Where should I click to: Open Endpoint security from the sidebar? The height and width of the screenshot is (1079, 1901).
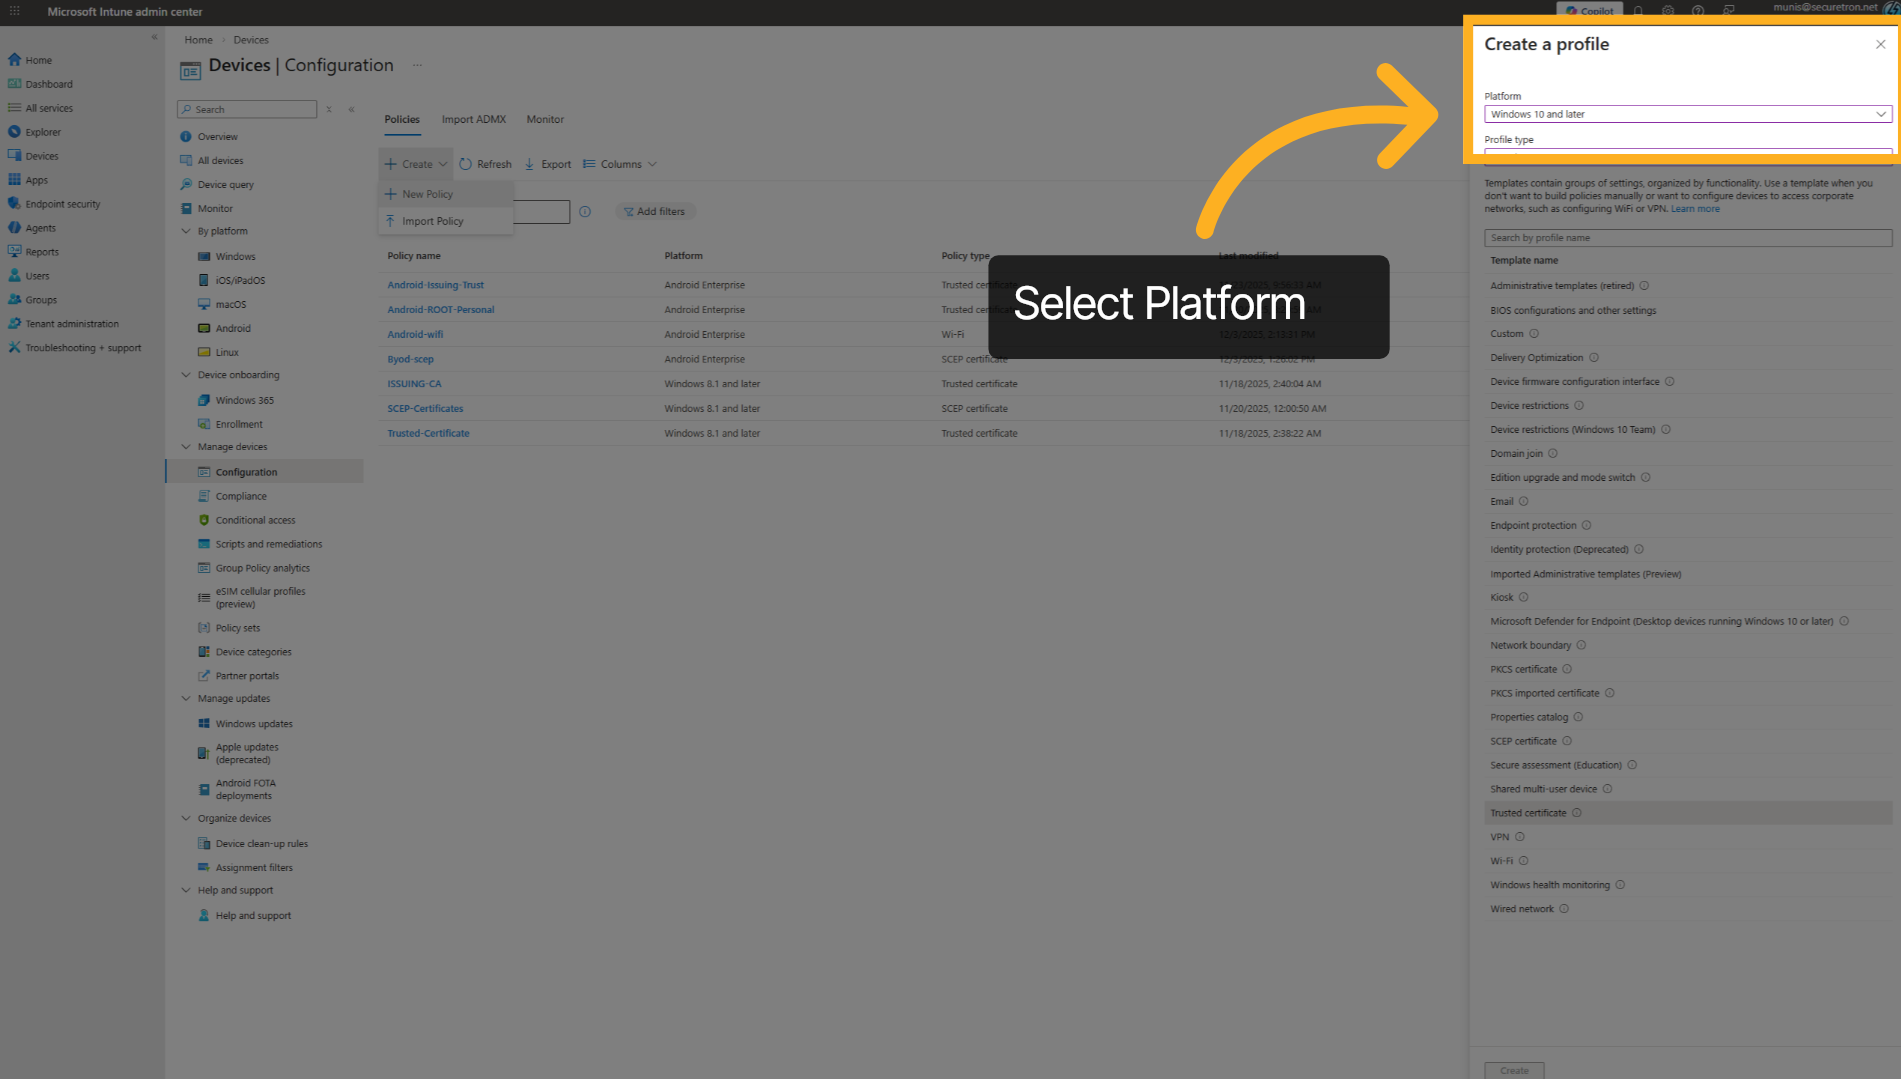[63, 203]
